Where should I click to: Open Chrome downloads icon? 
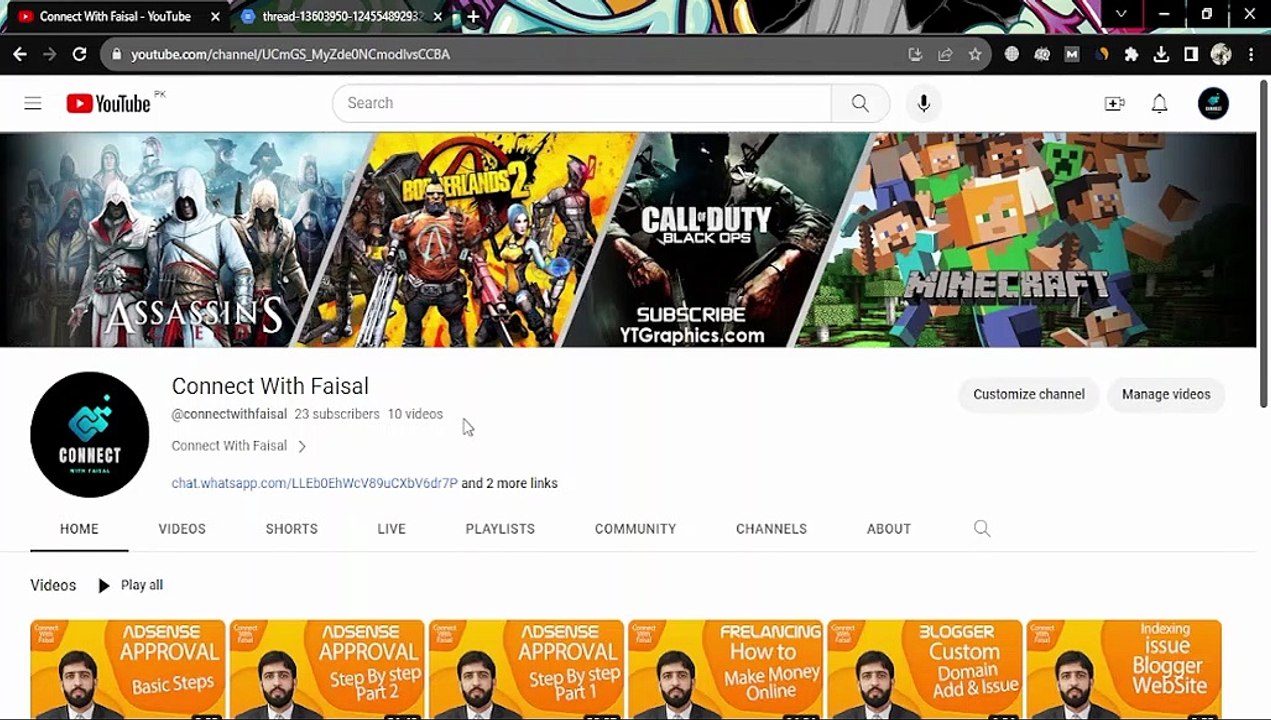(x=1161, y=54)
